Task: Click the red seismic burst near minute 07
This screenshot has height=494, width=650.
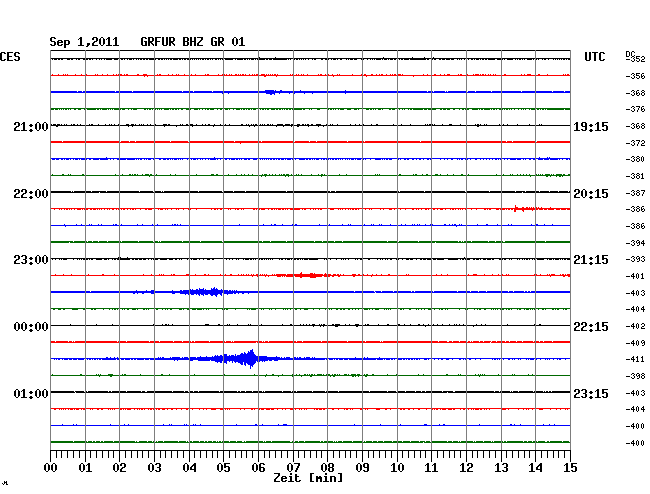Action: click(309, 275)
